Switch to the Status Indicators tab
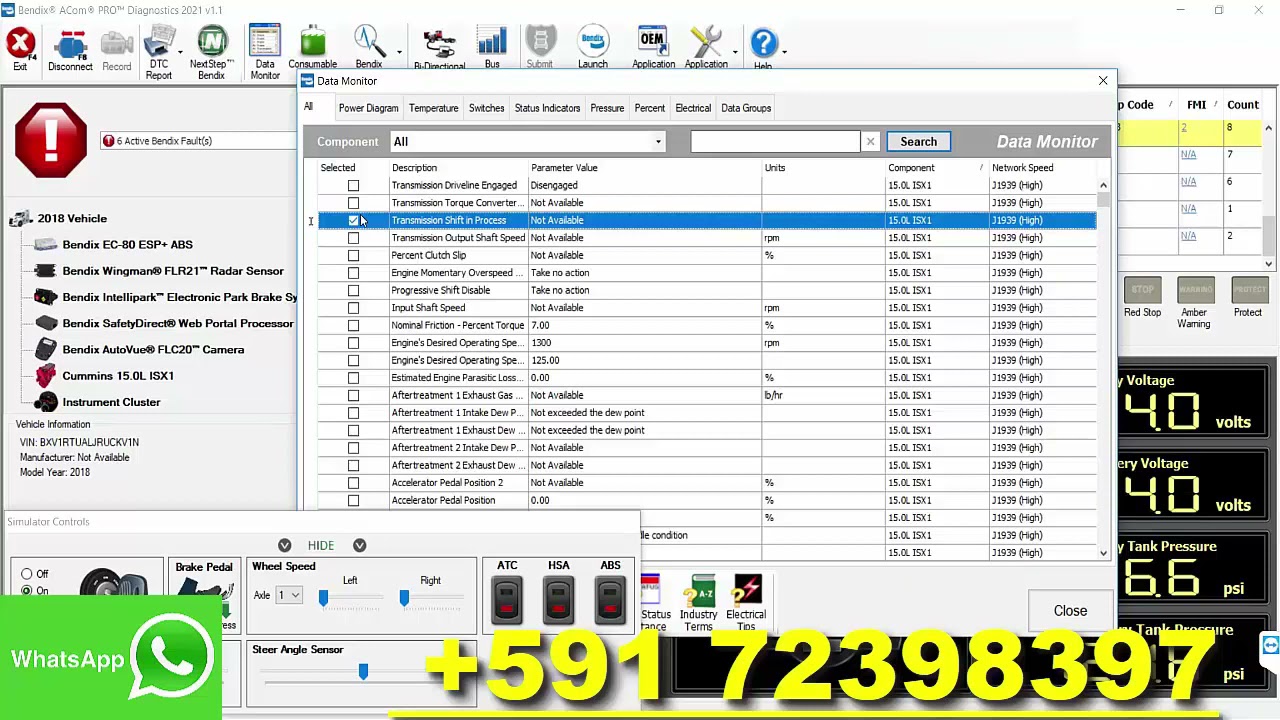Image resolution: width=1280 pixels, height=720 pixels. click(547, 108)
